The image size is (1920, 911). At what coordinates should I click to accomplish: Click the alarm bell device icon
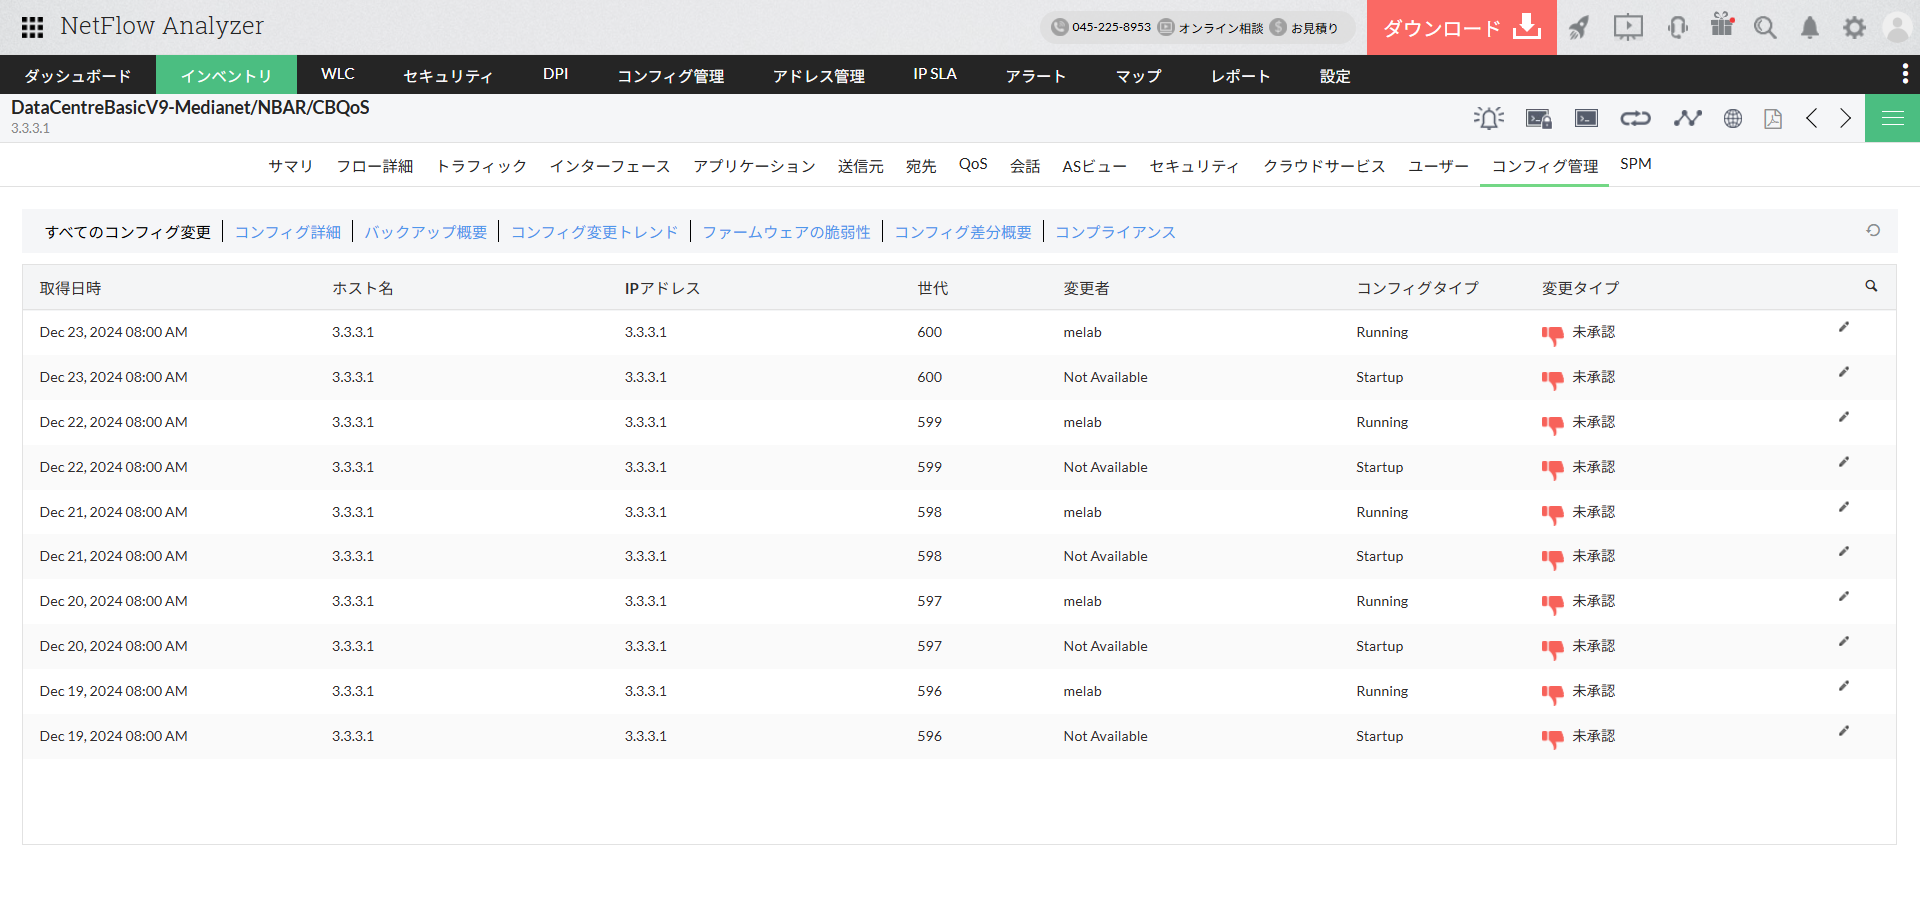coord(1488,118)
